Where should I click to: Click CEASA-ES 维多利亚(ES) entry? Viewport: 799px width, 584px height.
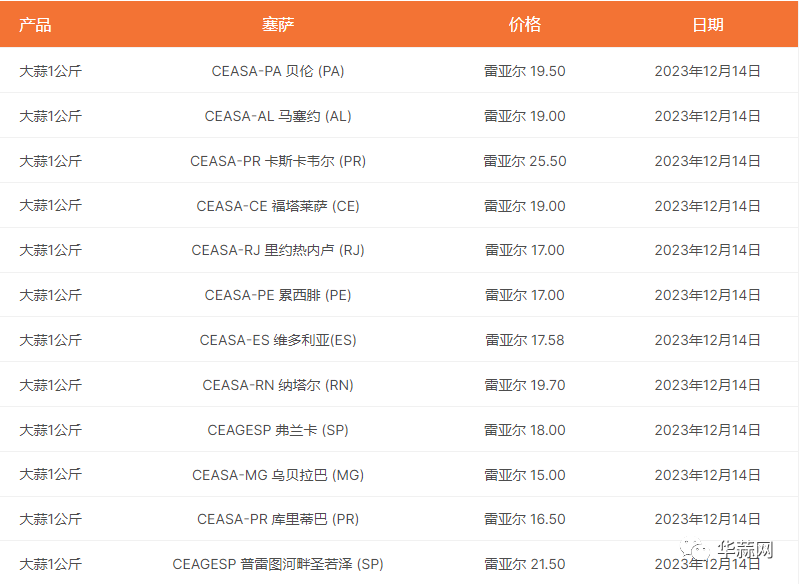pos(278,340)
